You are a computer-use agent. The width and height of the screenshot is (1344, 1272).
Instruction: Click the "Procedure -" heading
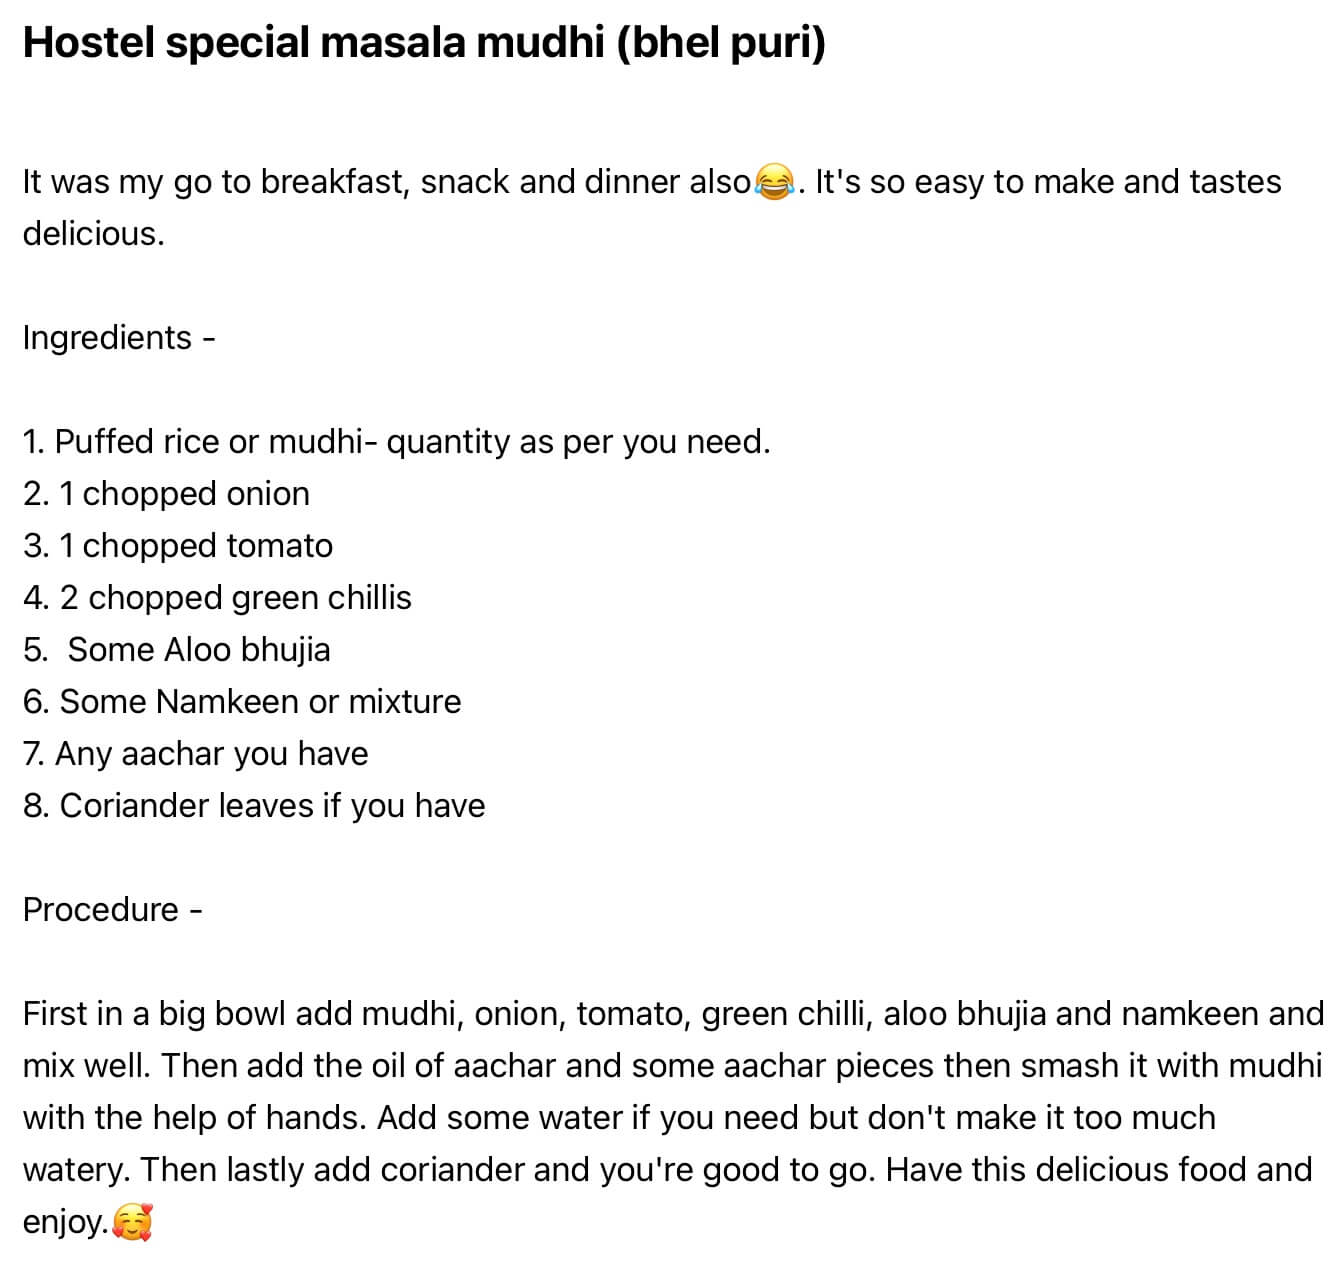pyautogui.click(x=112, y=910)
